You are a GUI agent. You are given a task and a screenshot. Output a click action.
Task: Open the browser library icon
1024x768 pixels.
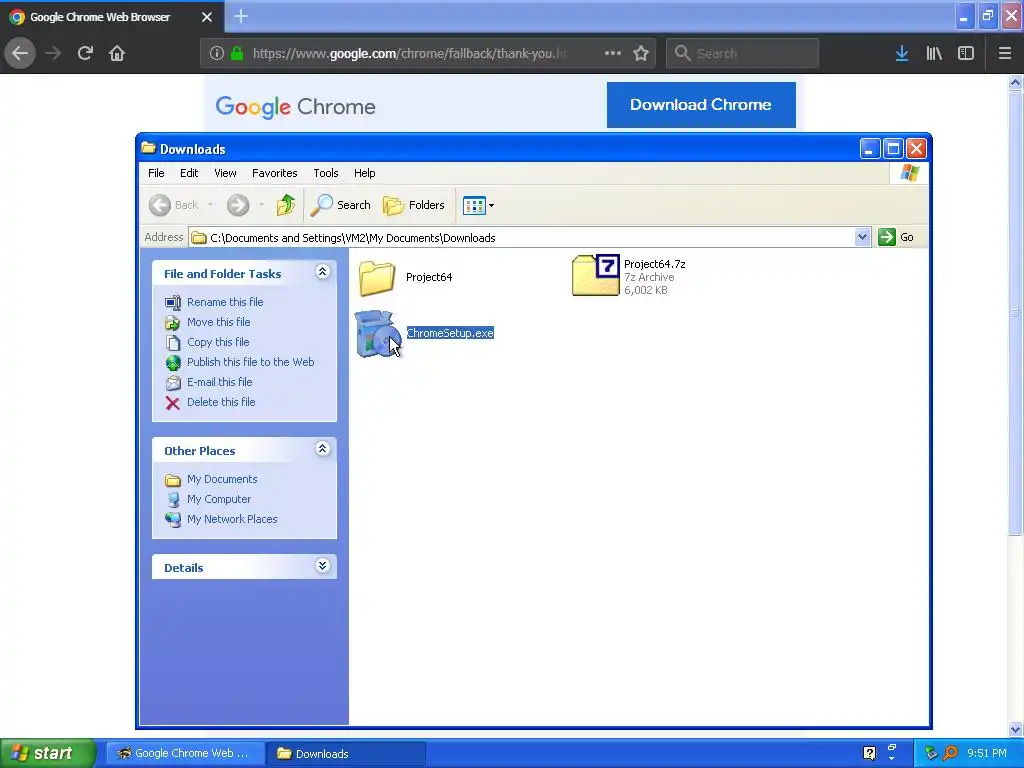(x=934, y=53)
